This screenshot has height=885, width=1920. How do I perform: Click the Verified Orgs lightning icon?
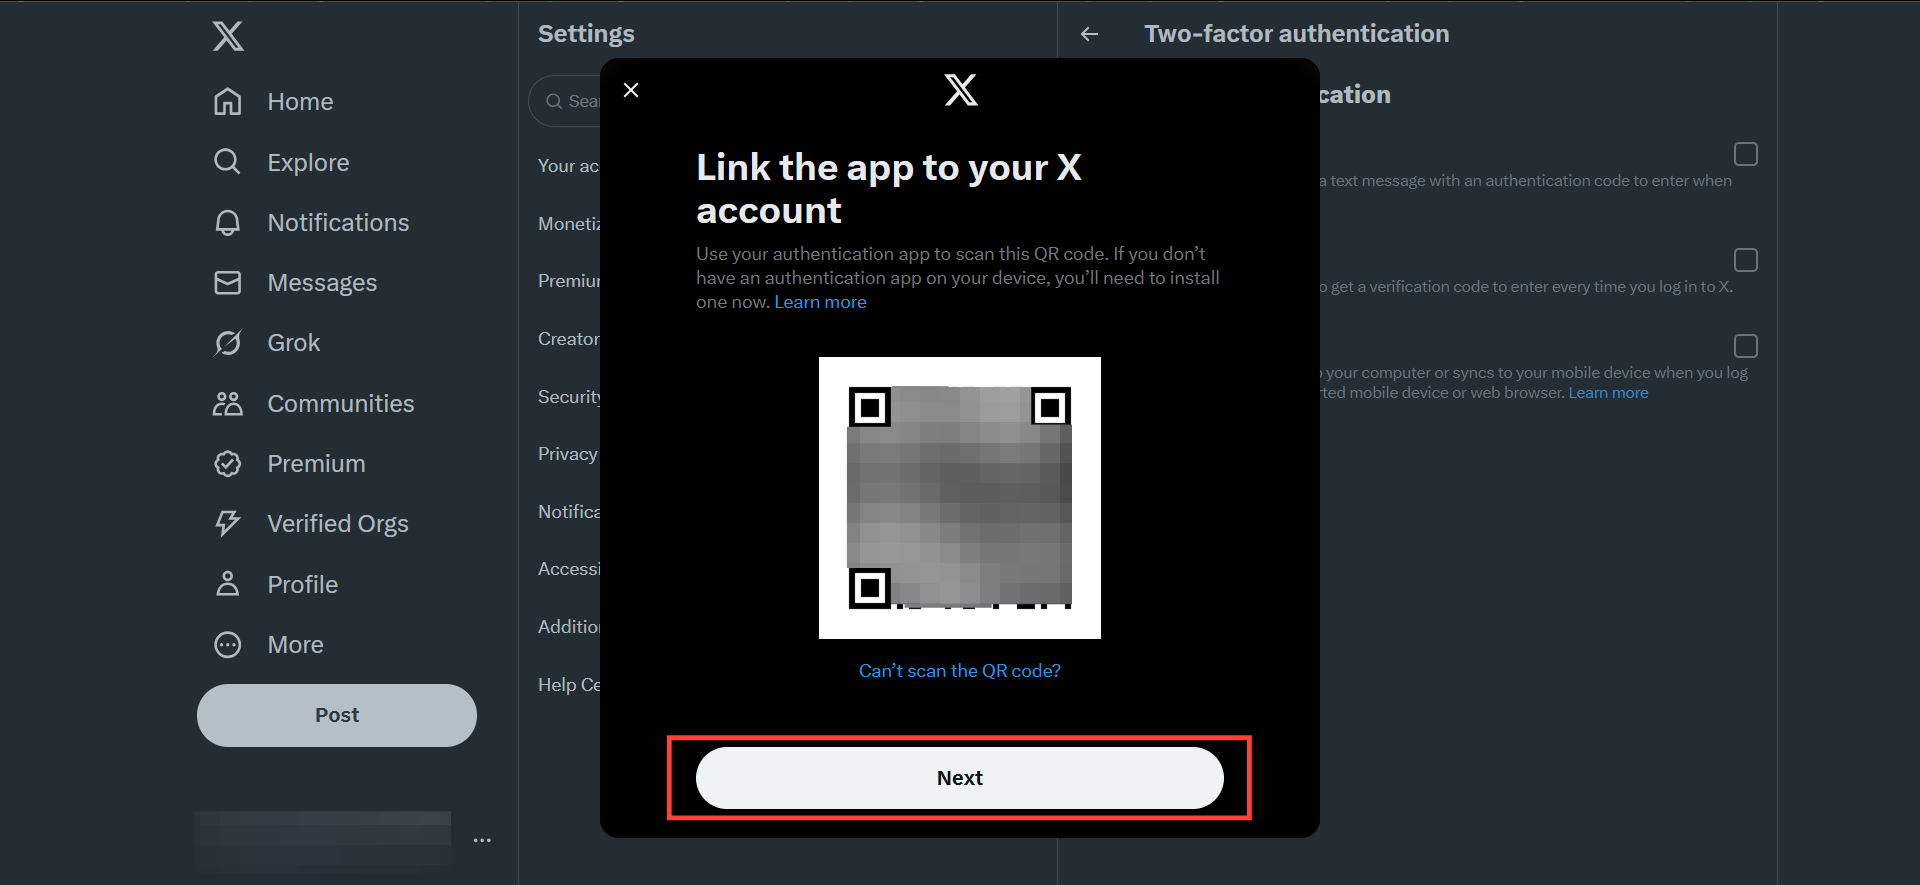coord(228,523)
